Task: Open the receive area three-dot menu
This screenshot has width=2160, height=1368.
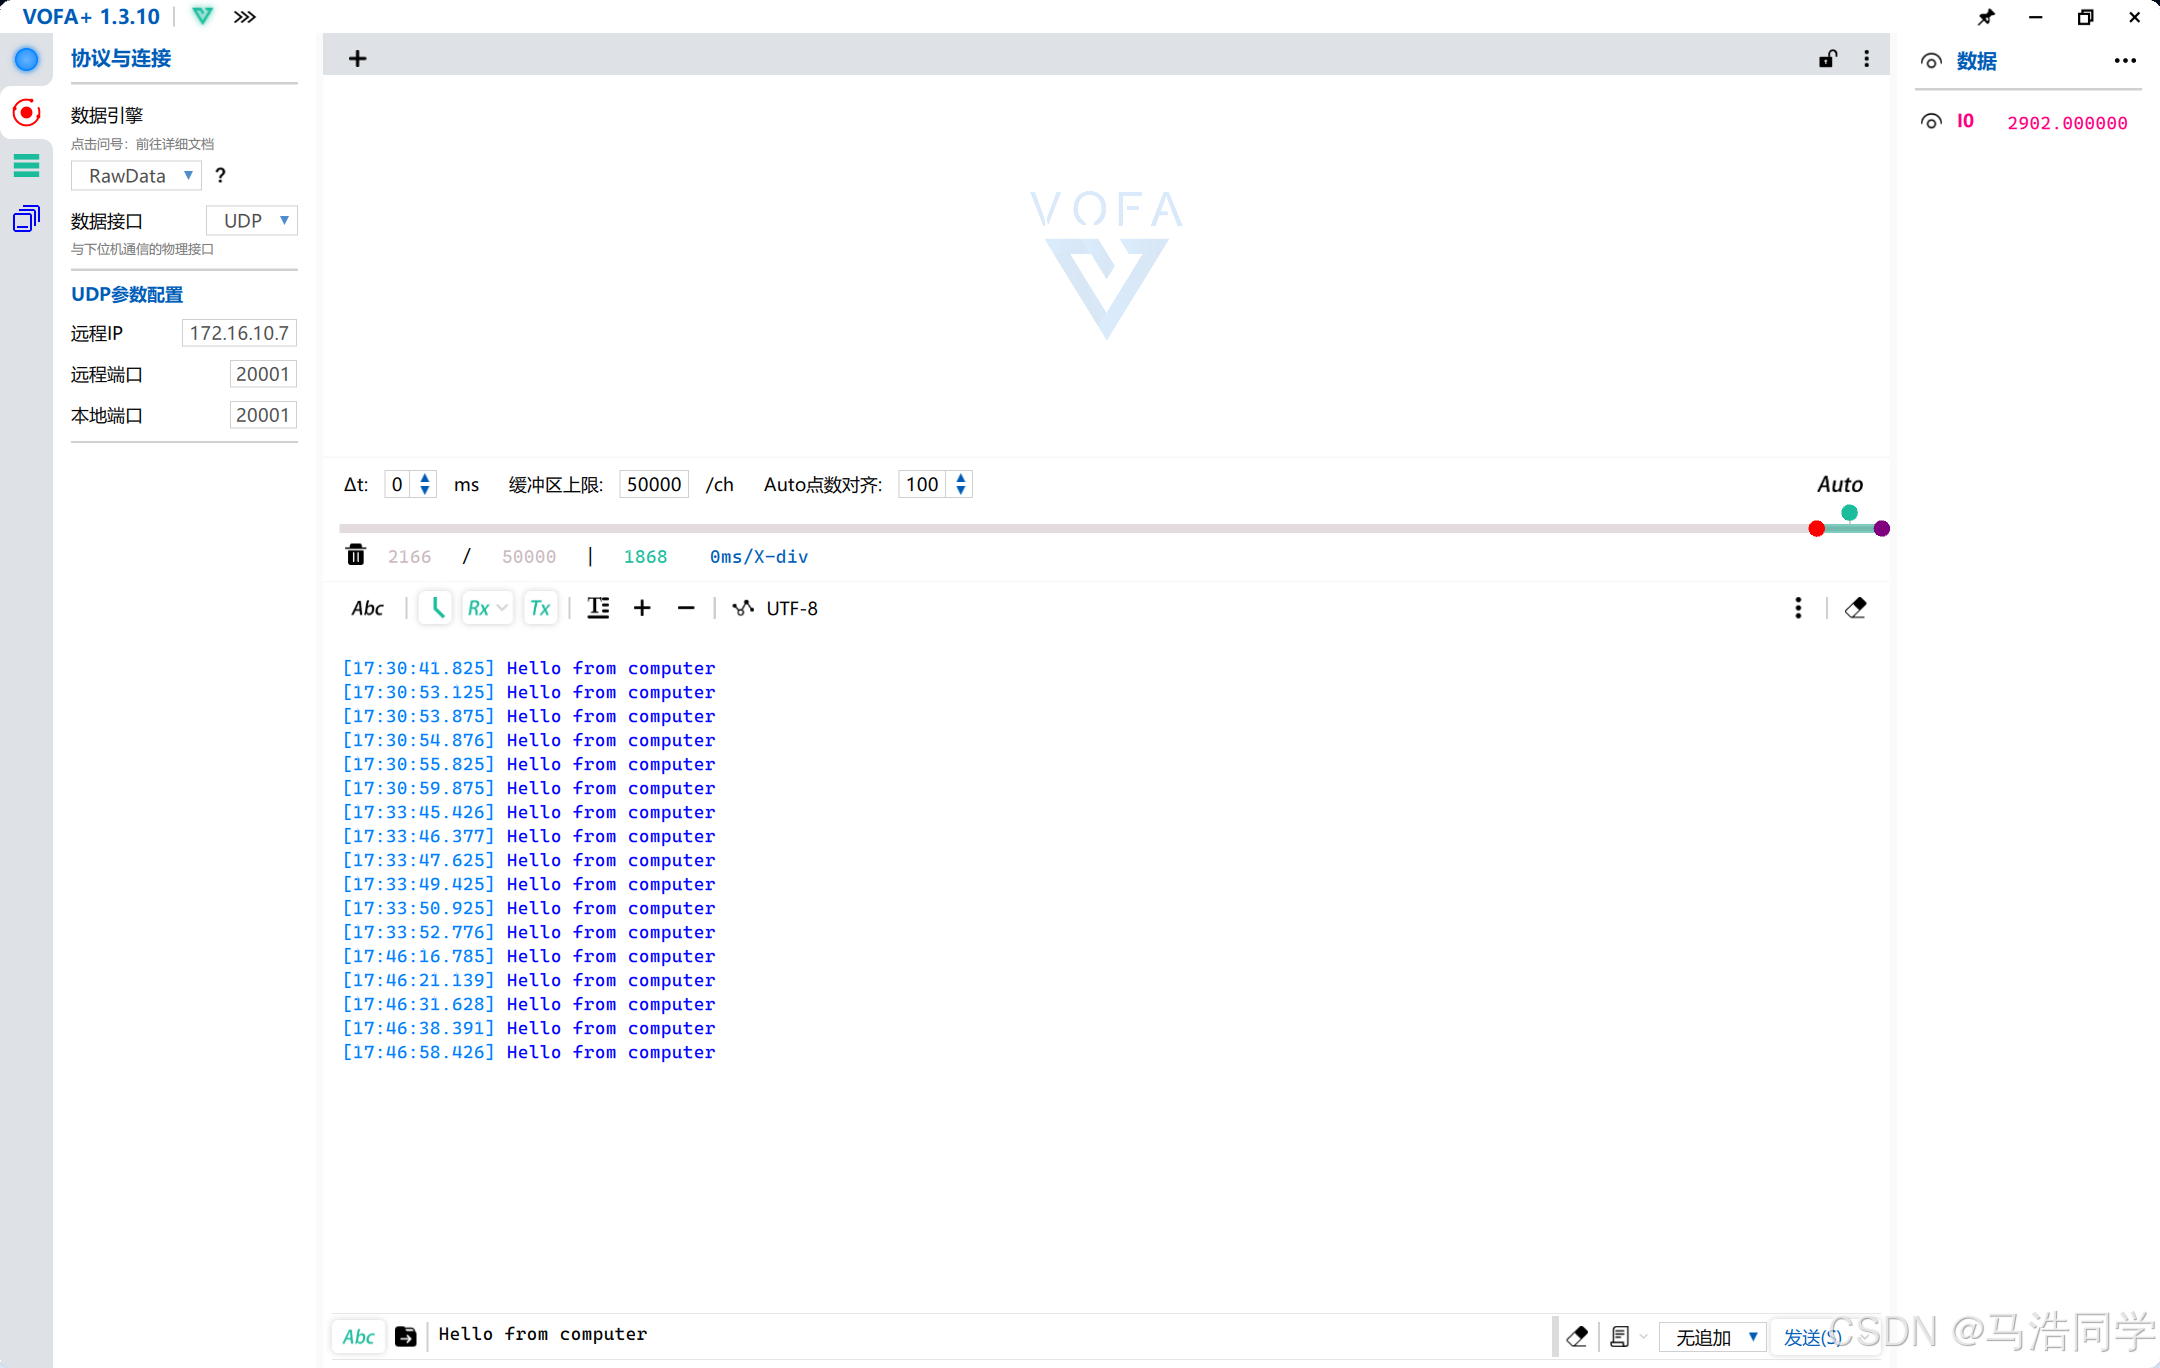Action: (x=1798, y=608)
